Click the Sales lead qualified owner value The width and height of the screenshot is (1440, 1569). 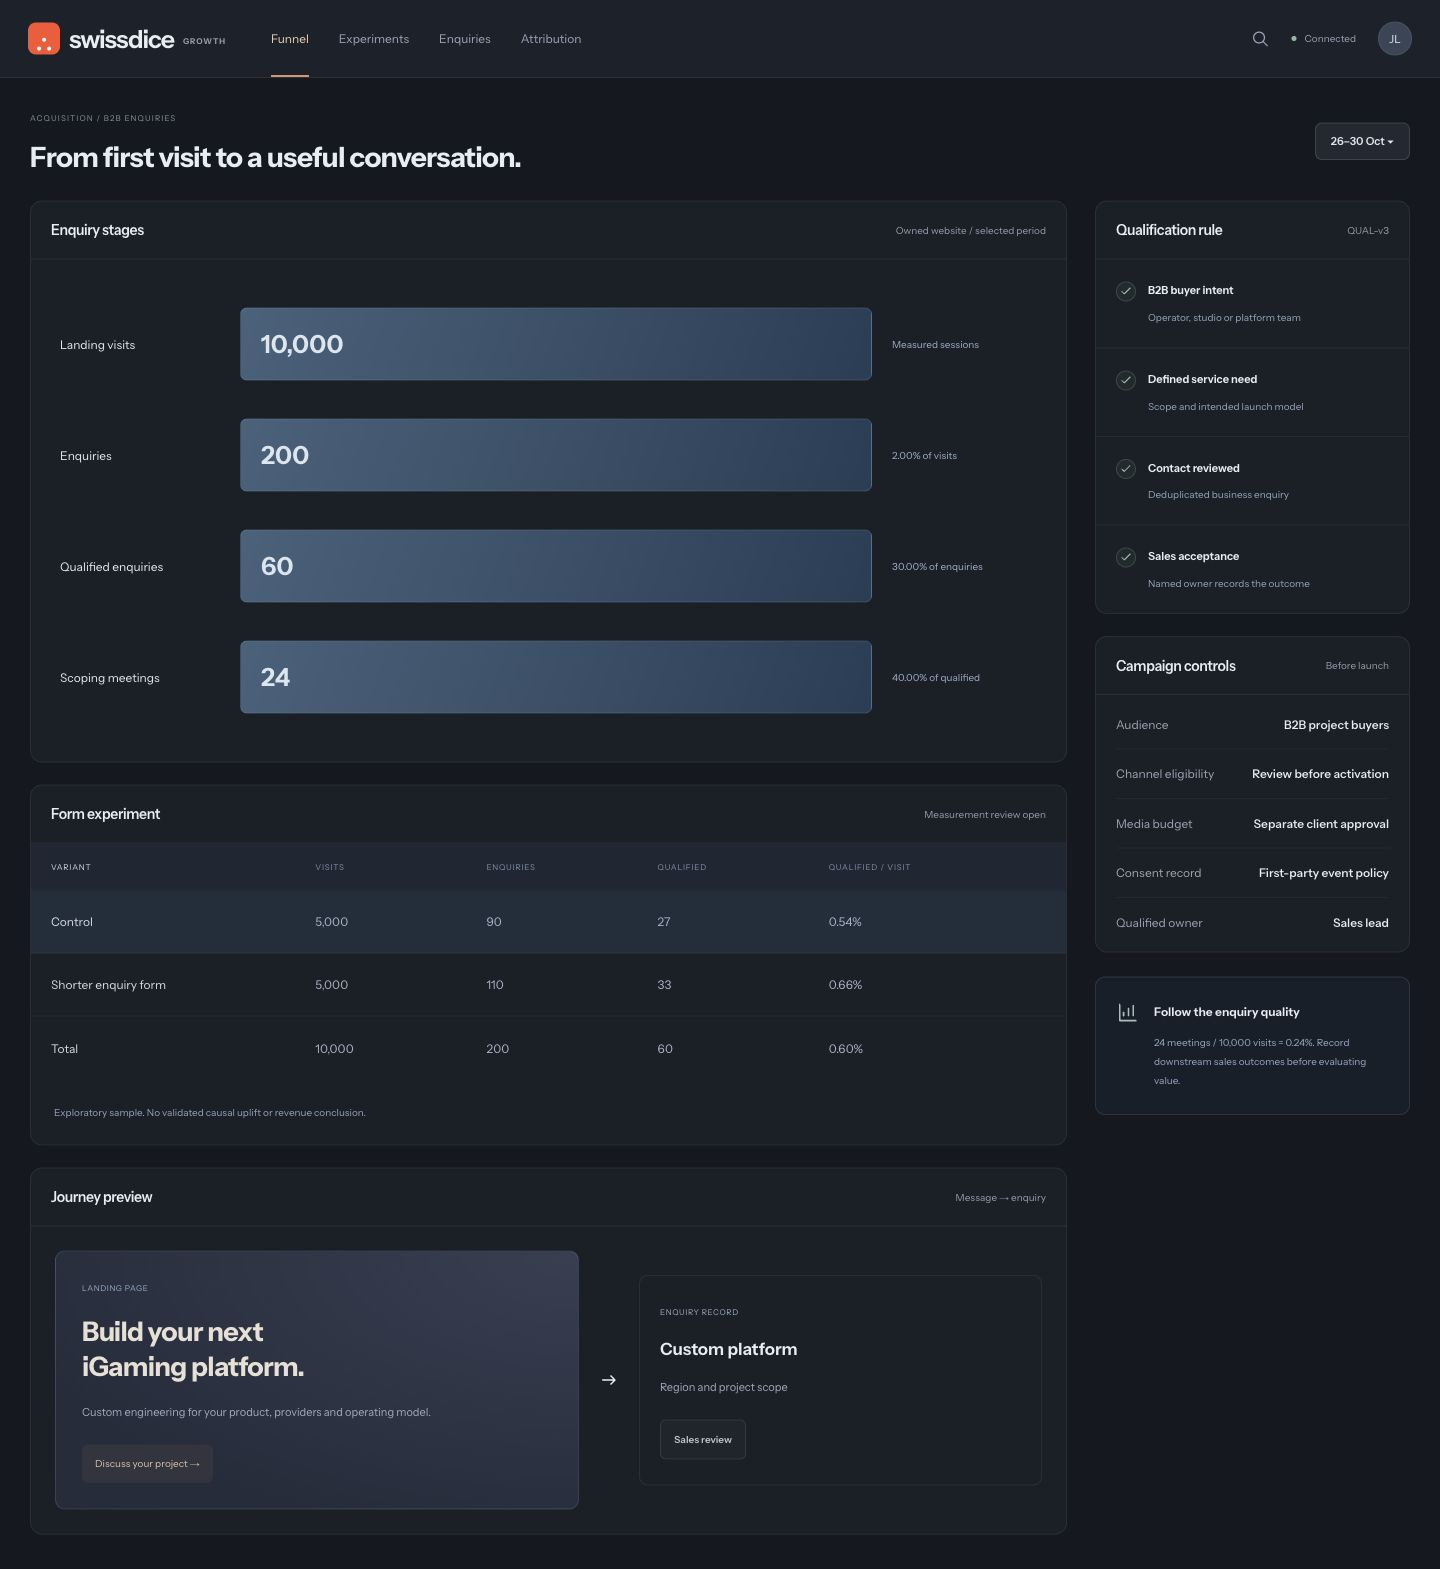1361,923
